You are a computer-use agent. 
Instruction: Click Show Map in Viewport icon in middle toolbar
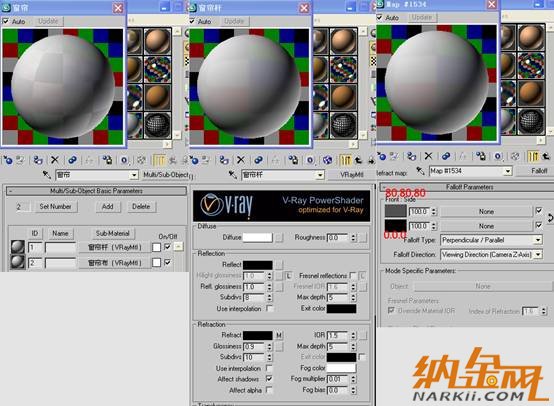328,160
